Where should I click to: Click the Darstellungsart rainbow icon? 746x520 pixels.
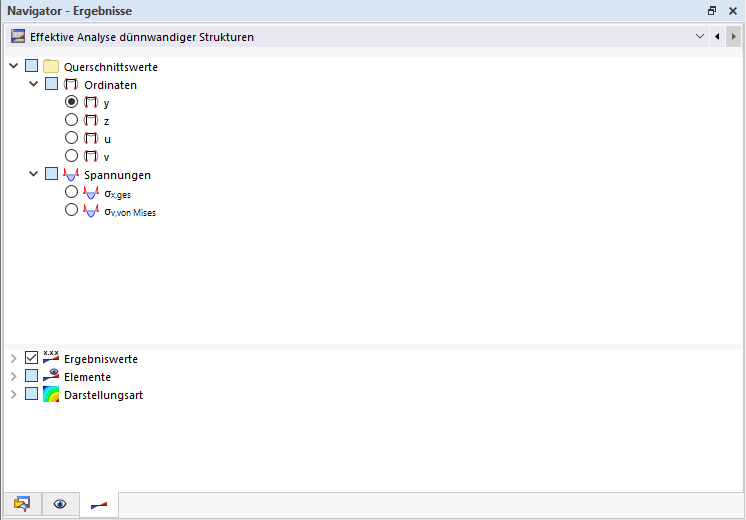pos(51,394)
